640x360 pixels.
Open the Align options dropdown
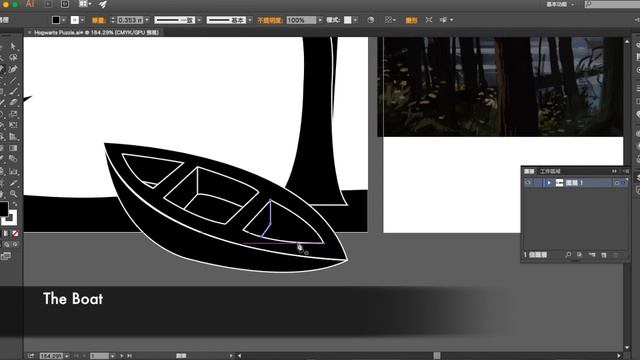point(390,20)
